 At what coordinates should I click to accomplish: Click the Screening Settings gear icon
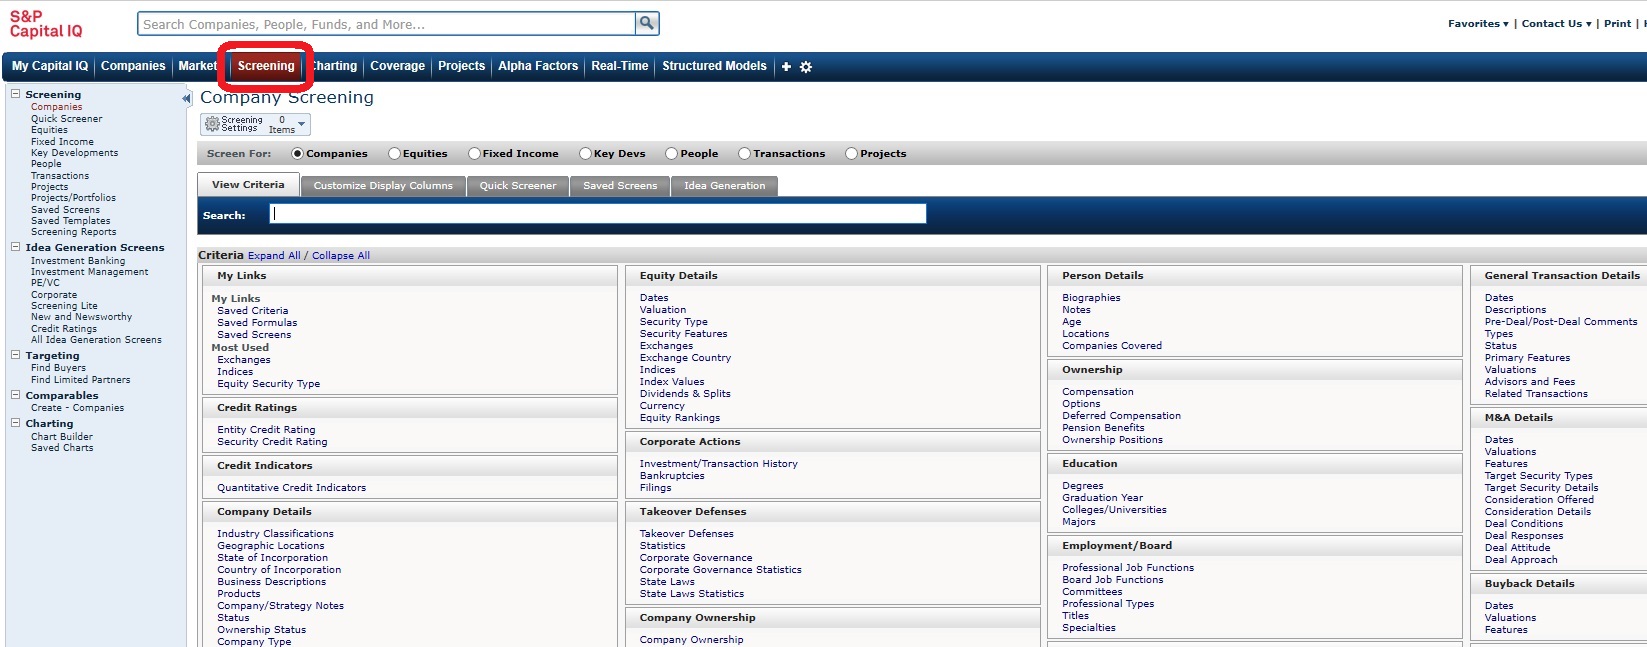click(x=212, y=124)
